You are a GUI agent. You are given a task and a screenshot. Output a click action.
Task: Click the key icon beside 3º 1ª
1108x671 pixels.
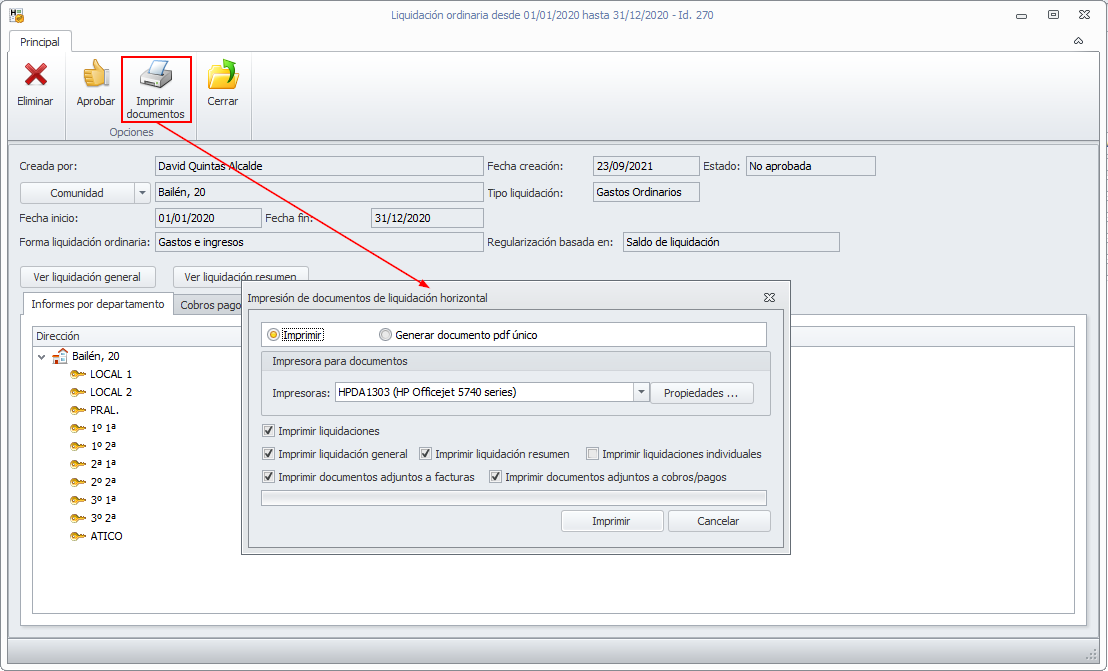[x=78, y=500]
